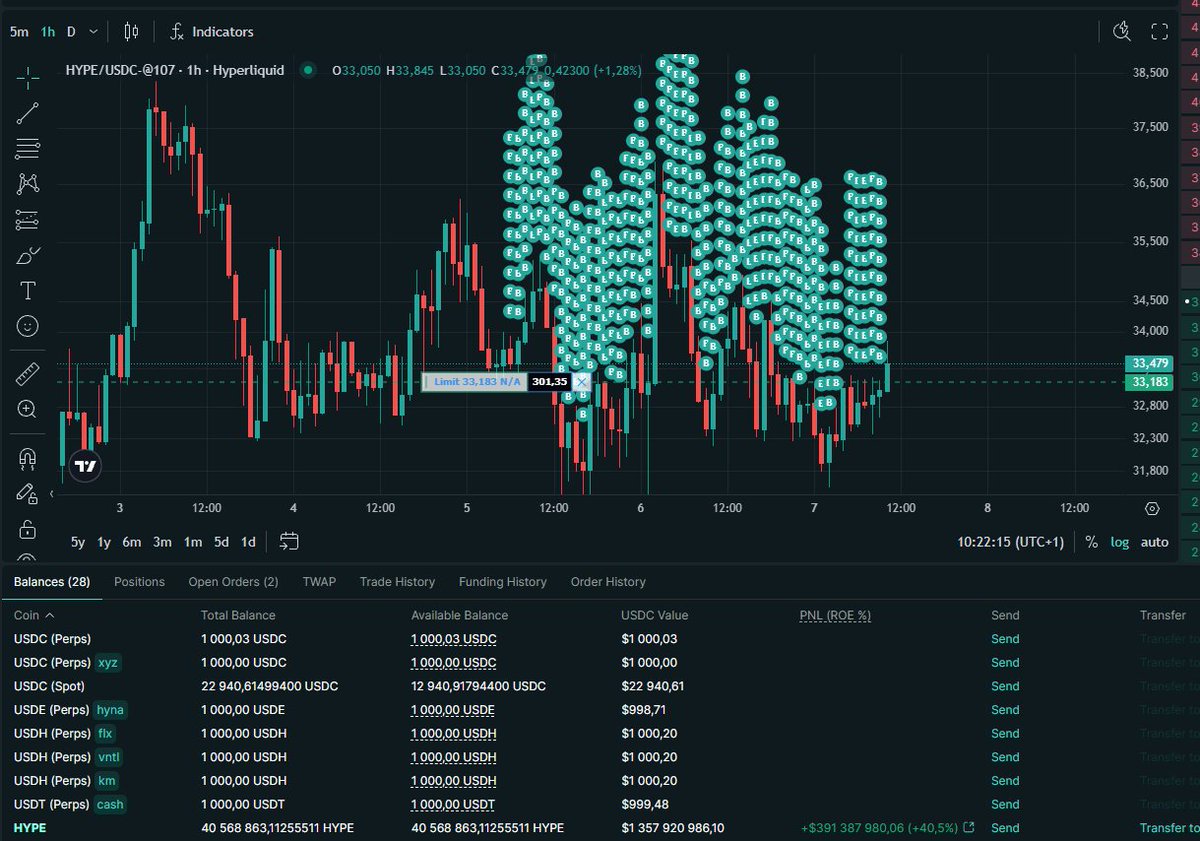Image resolution: width=1200 pixels, height=841 pixels.
Task: Open the Fibonacci retracement tool
Action: pyautogui.click(x=28, y=149)
